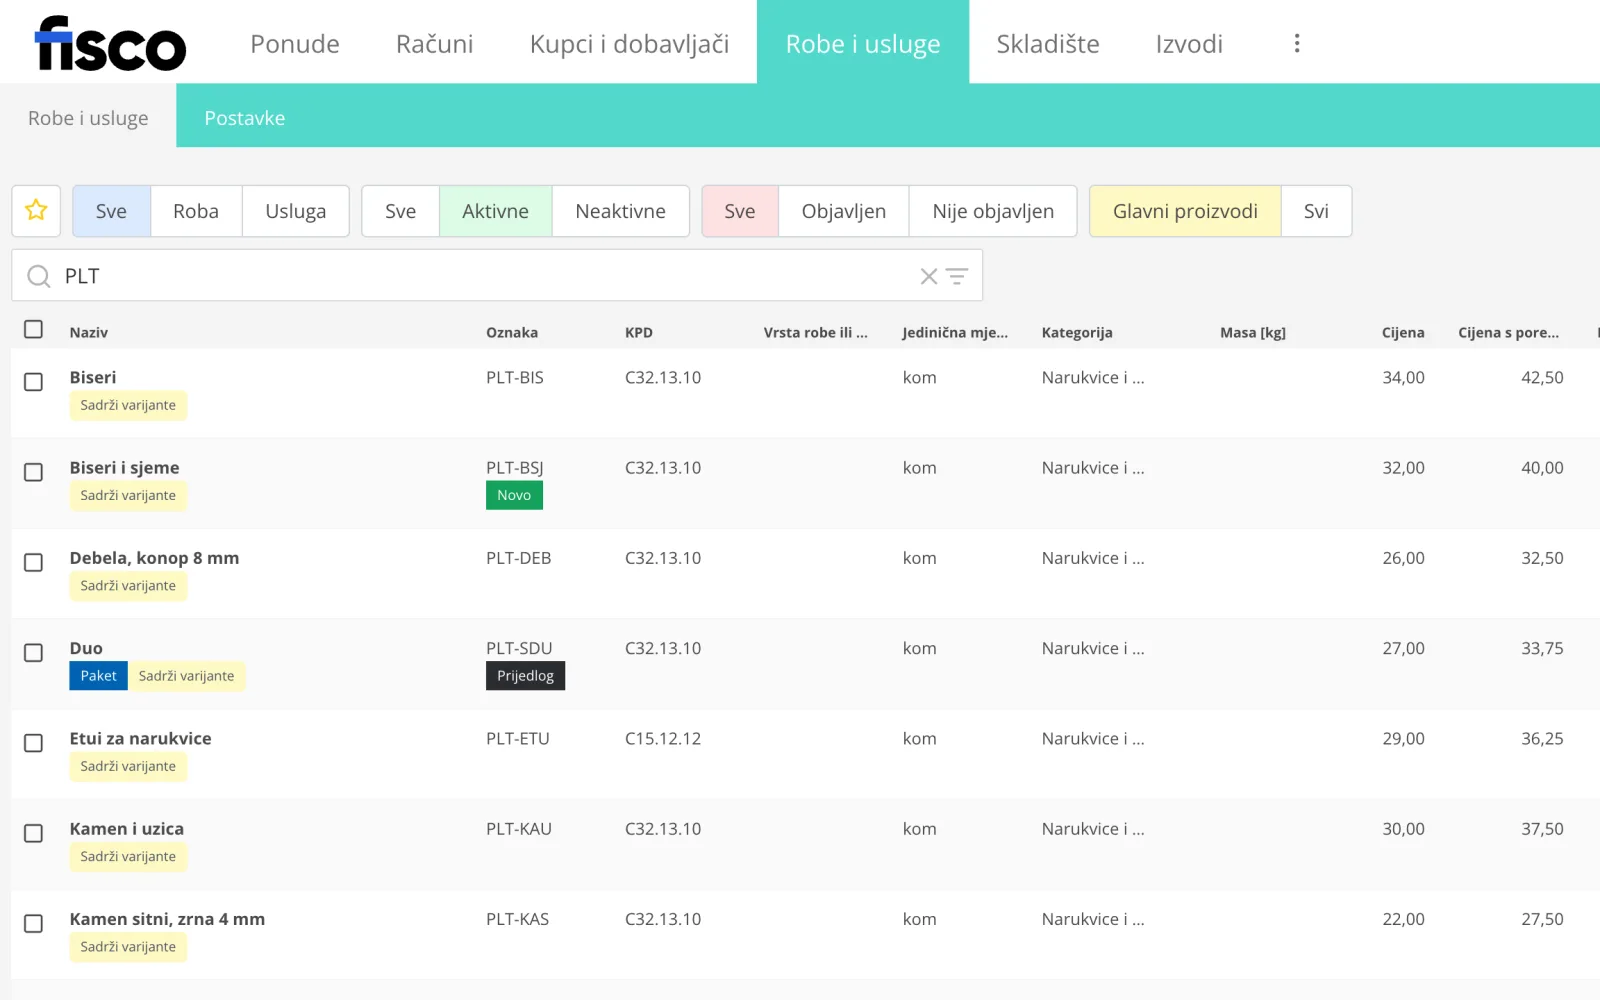The width and height of the screenshot is (1600, 1000).
Task: Check the Etui za narukvice row
Action: click(x=33, y=743)
